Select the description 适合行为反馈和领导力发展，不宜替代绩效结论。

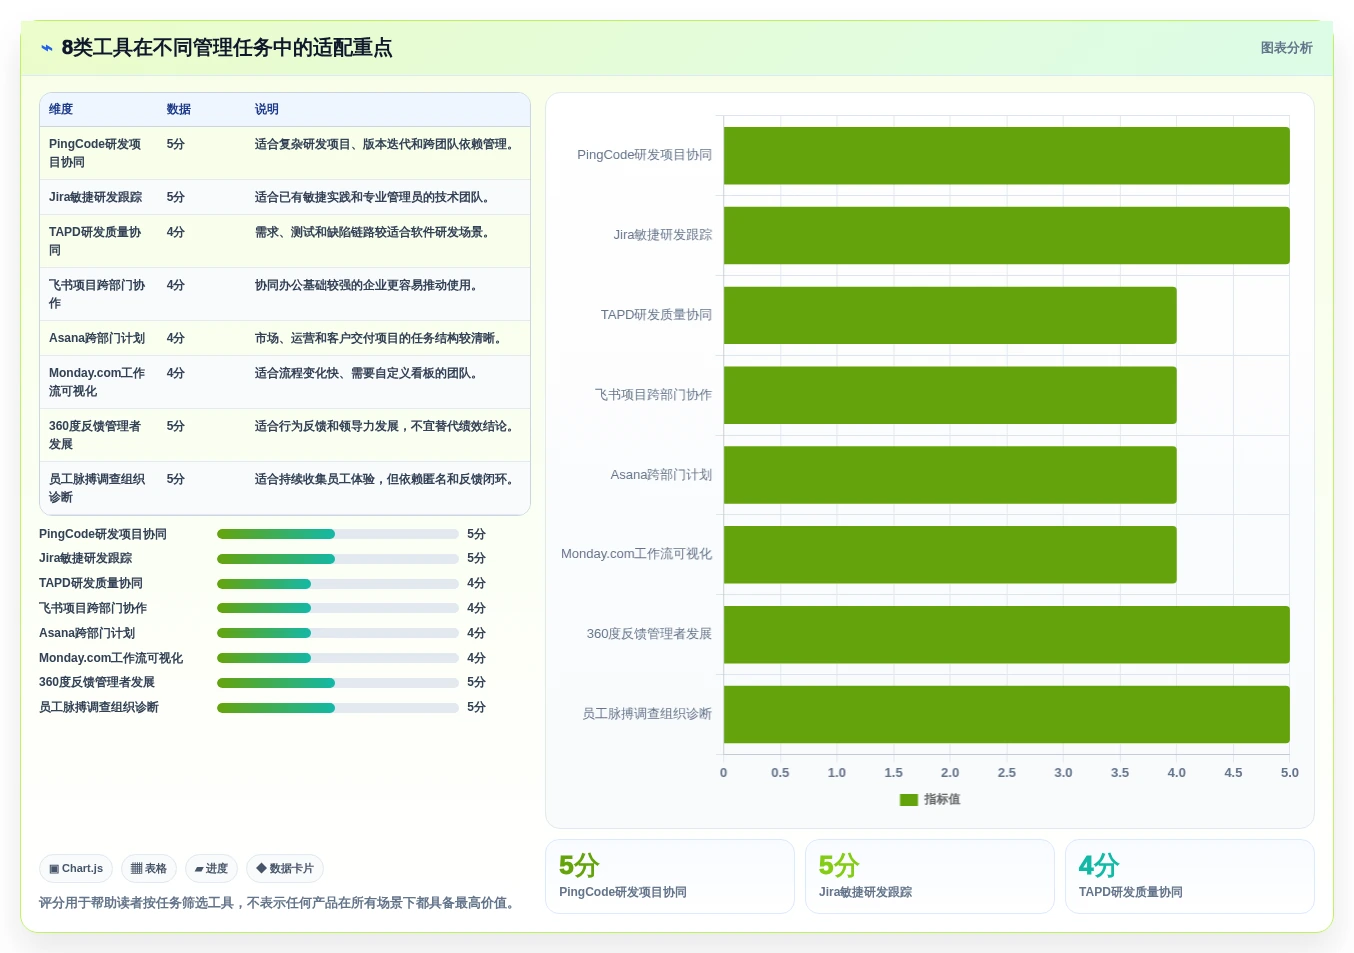click(x=387, y=426)
